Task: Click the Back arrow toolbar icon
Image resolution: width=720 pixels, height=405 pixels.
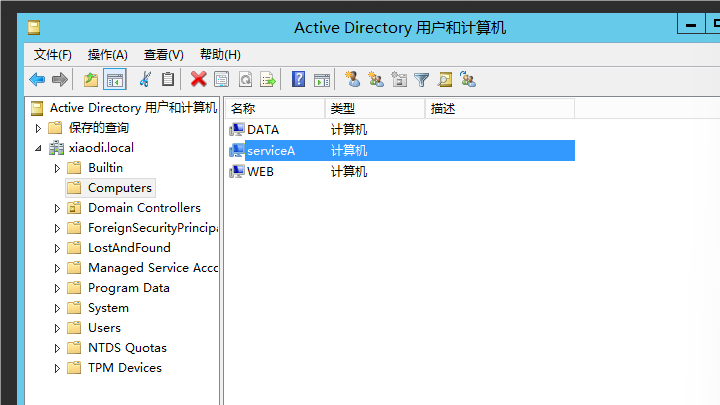Action: pos(37,80)
